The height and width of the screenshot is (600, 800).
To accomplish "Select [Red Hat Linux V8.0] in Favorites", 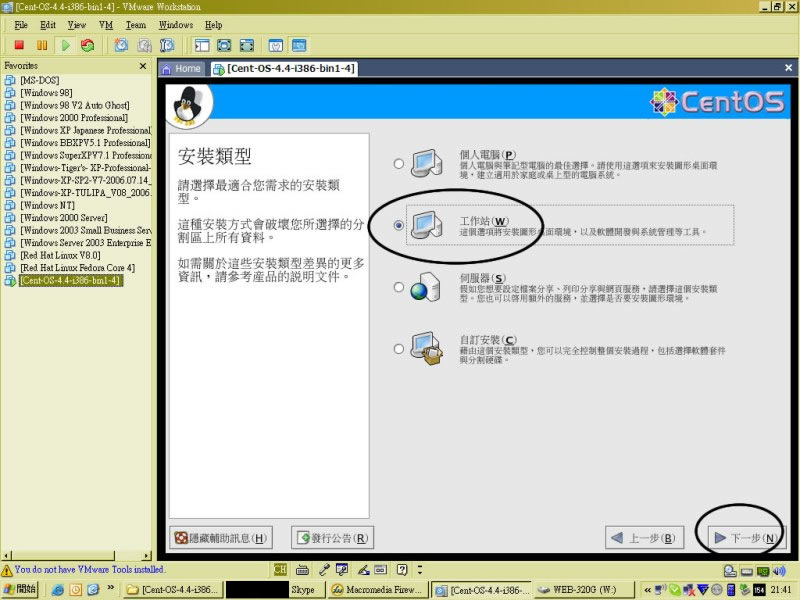I will [x=60, y=255].
